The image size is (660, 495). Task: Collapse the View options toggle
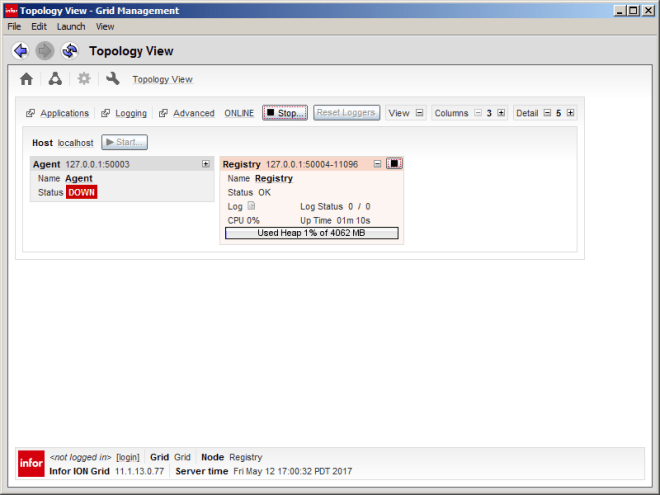click(419, 113)
